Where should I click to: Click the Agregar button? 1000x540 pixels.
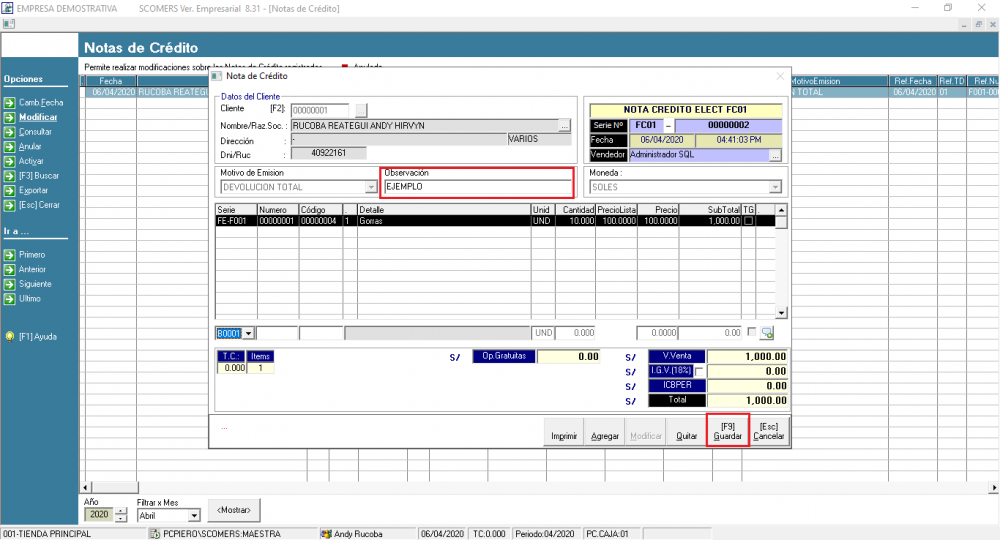click(x=605, y=430)
